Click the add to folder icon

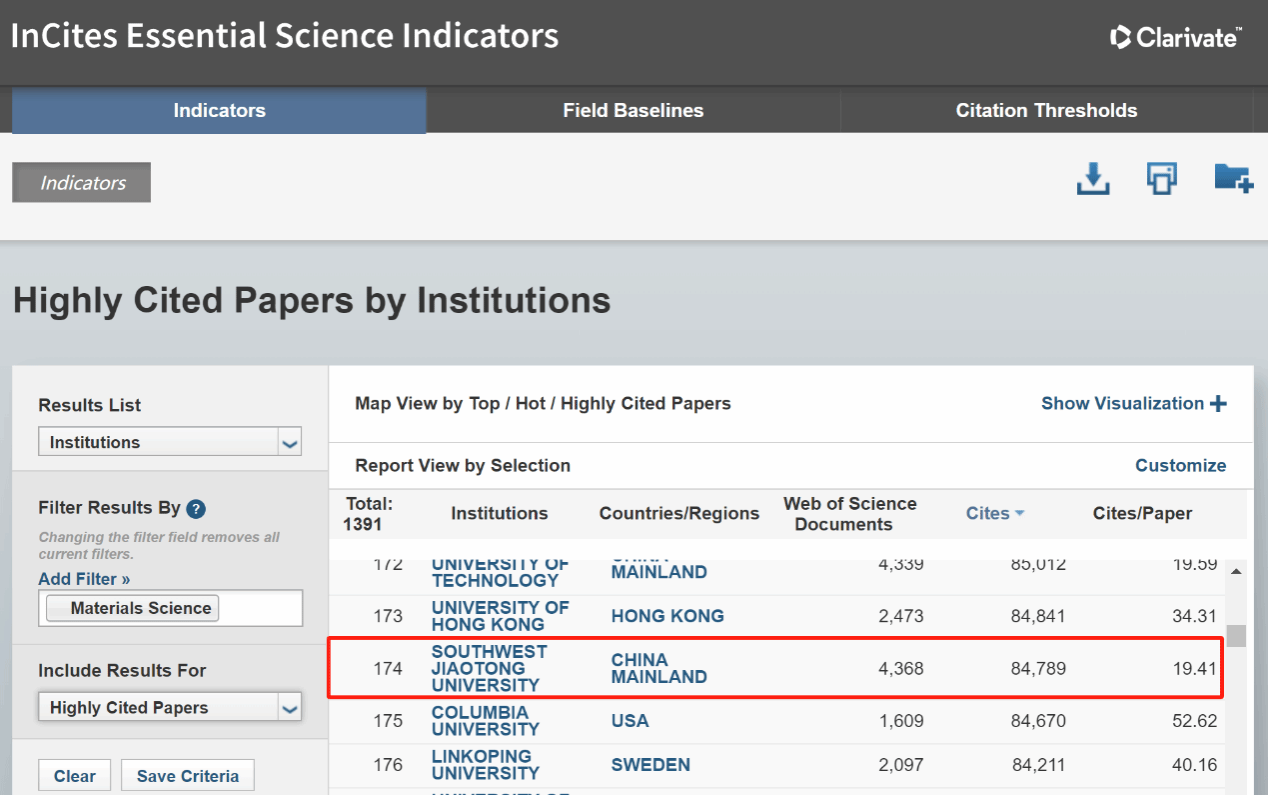coord(1233,178)
